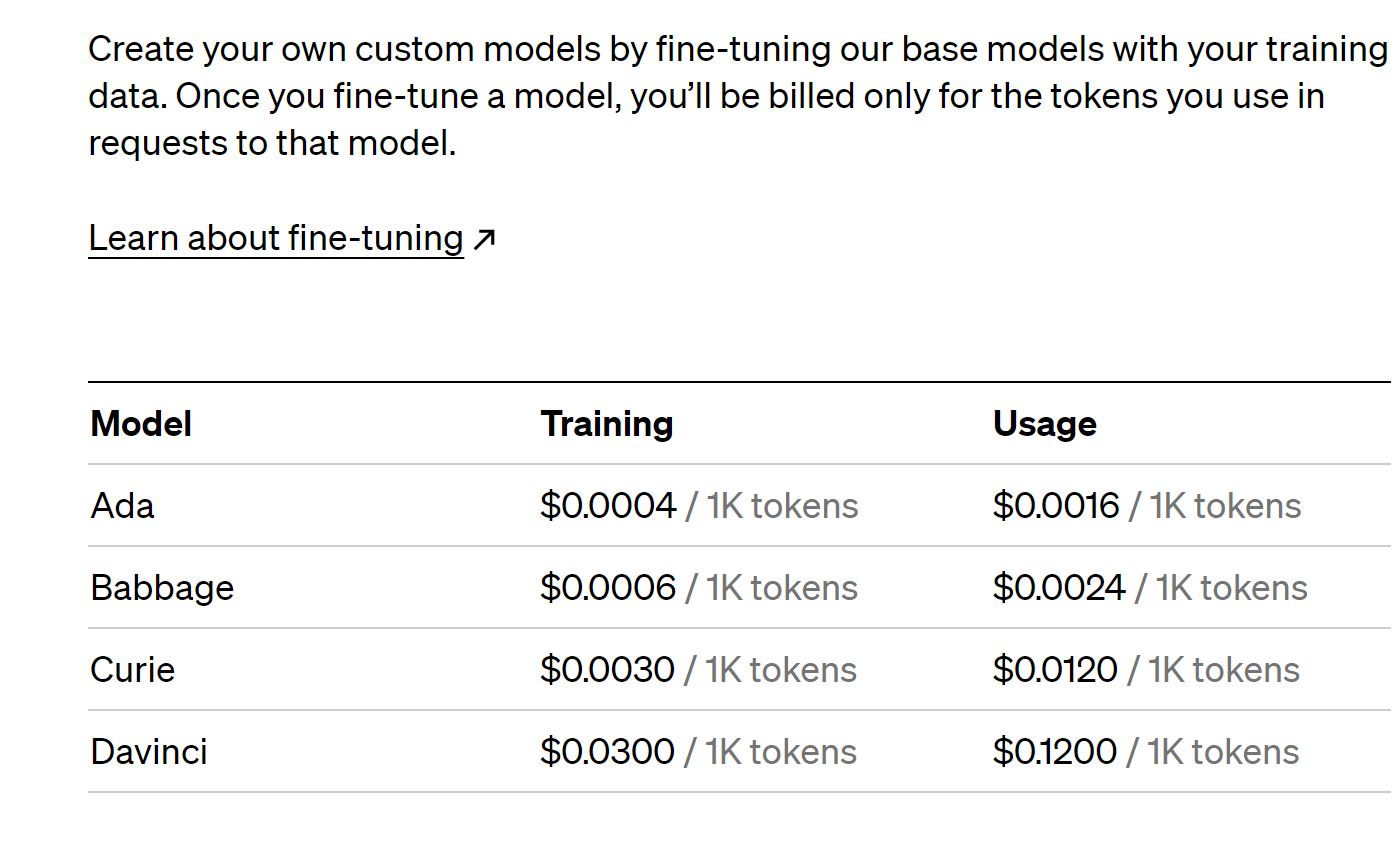Click the external arrow icon beside fine-tuning link
The image size is (1399, 857).
tap(484, 239)
